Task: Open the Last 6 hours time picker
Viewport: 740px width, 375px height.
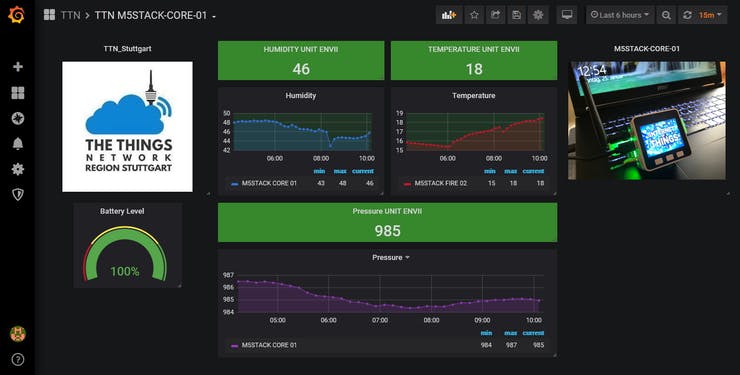Action: (620, 15)
